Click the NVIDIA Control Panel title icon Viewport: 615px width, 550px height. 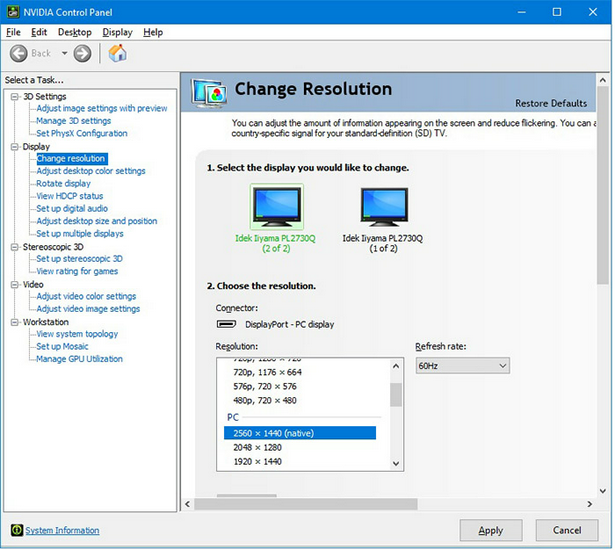coord(13,12)
